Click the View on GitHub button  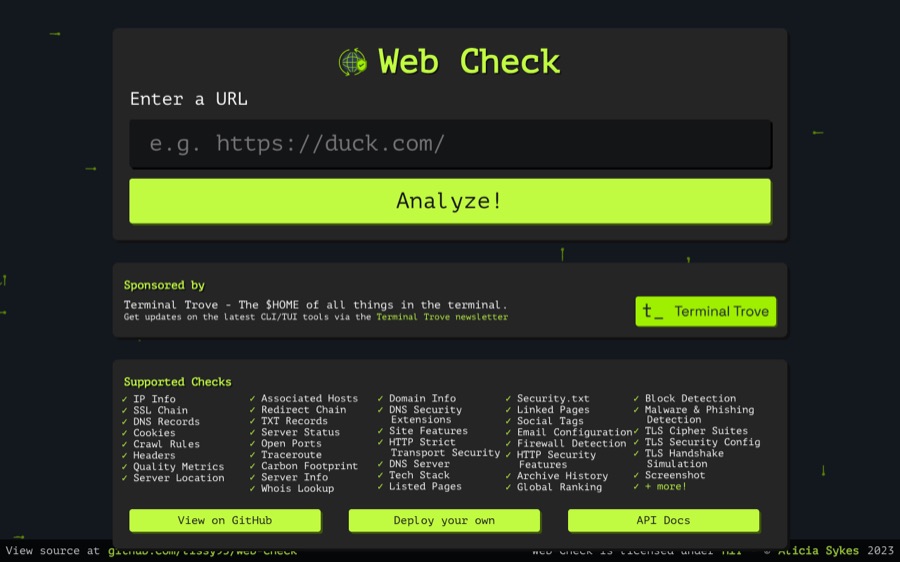pos(225,520)
